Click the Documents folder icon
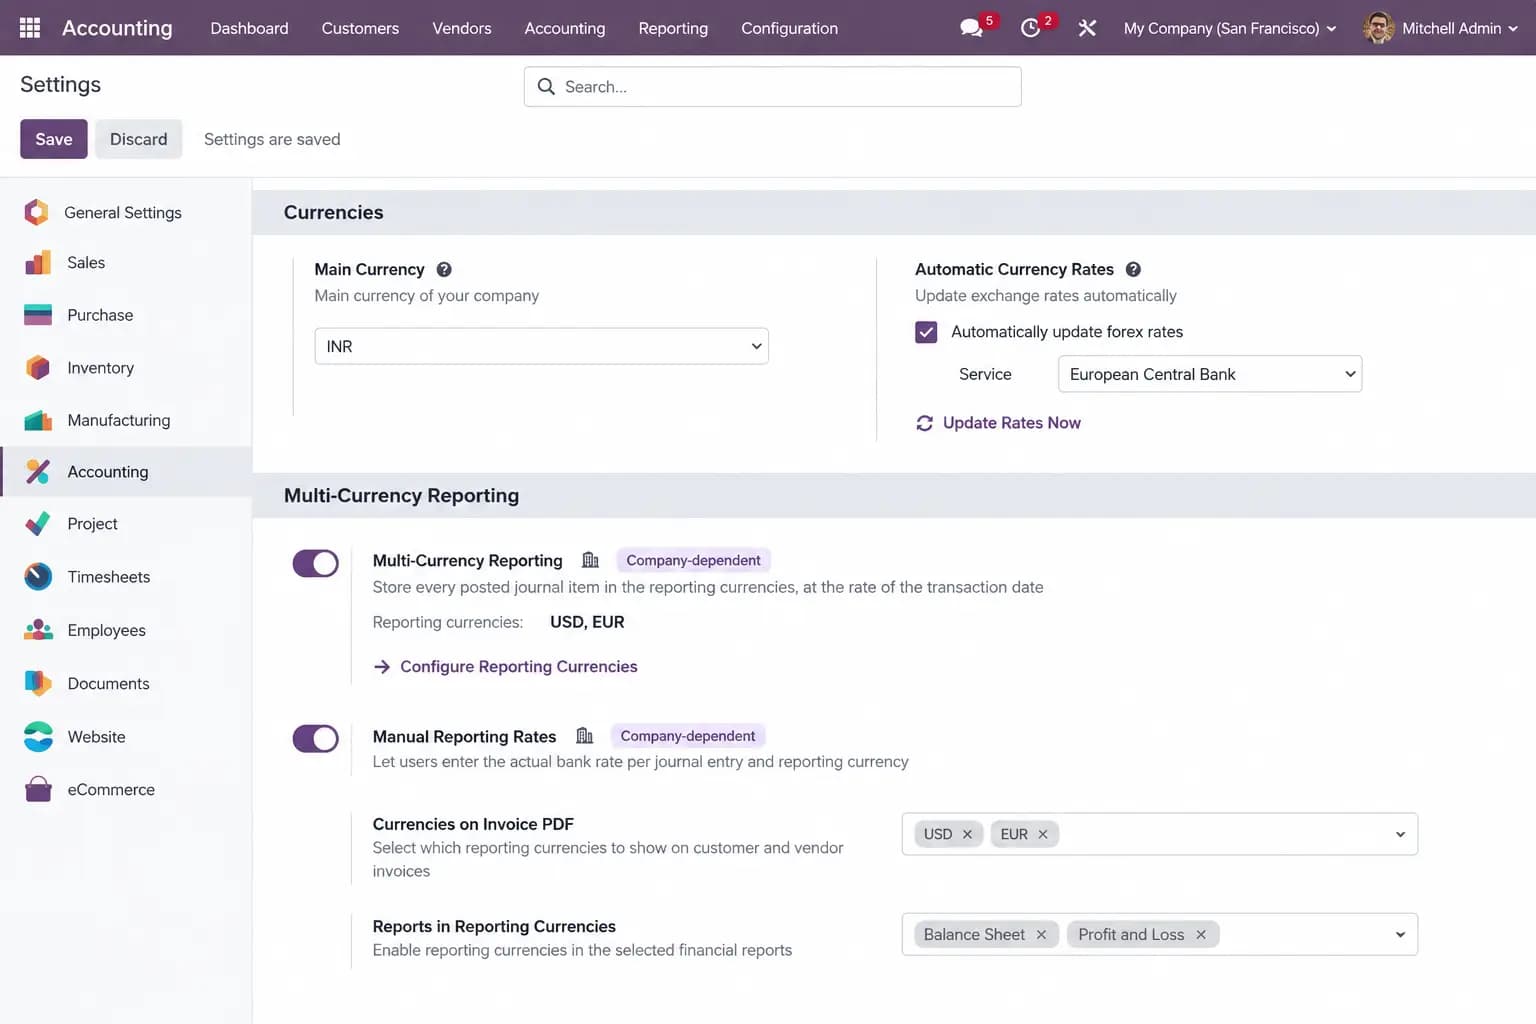The width and height of the screenshot is (1536, 1024). point(37,683)
